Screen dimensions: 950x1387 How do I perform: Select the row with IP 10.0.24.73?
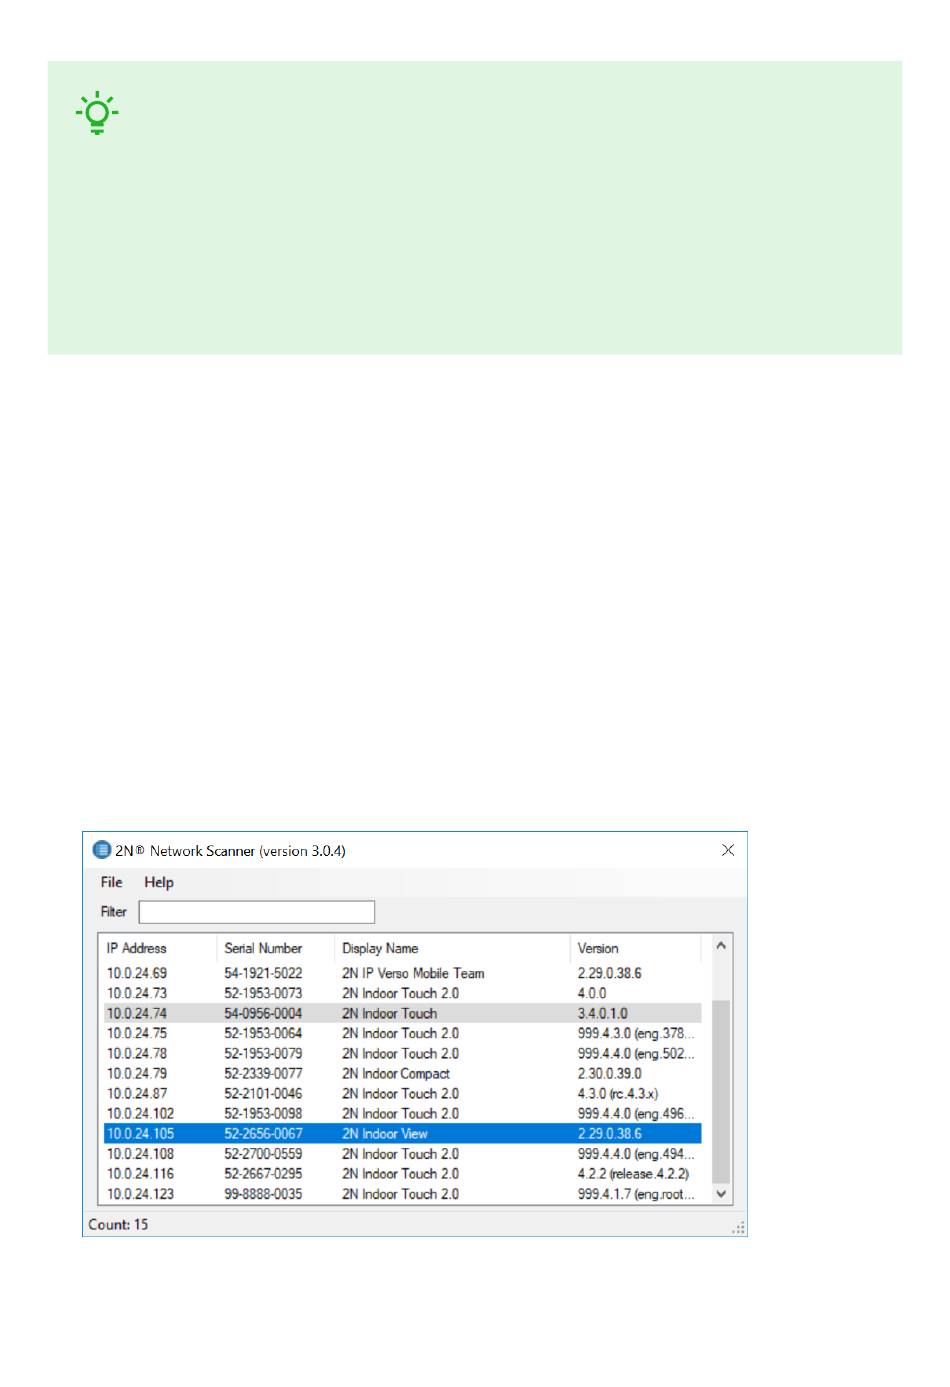coord(403,993)
